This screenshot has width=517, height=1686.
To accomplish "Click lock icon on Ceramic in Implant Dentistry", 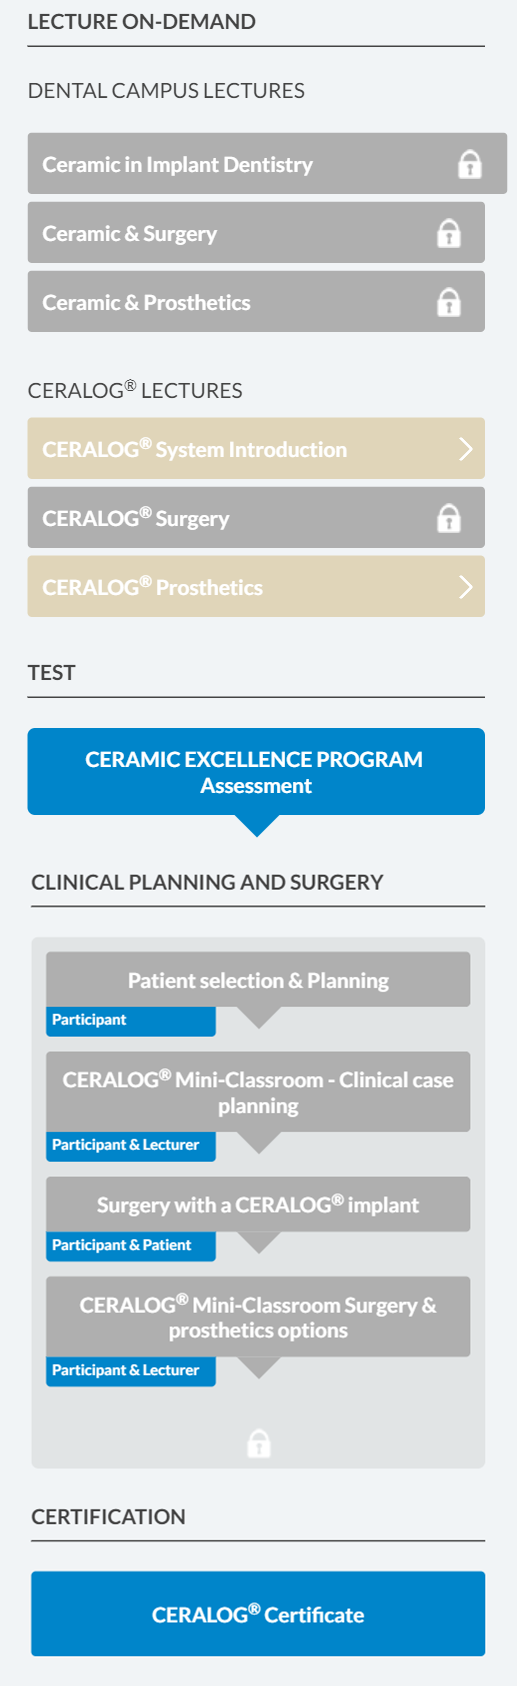I will click(469, 164).
